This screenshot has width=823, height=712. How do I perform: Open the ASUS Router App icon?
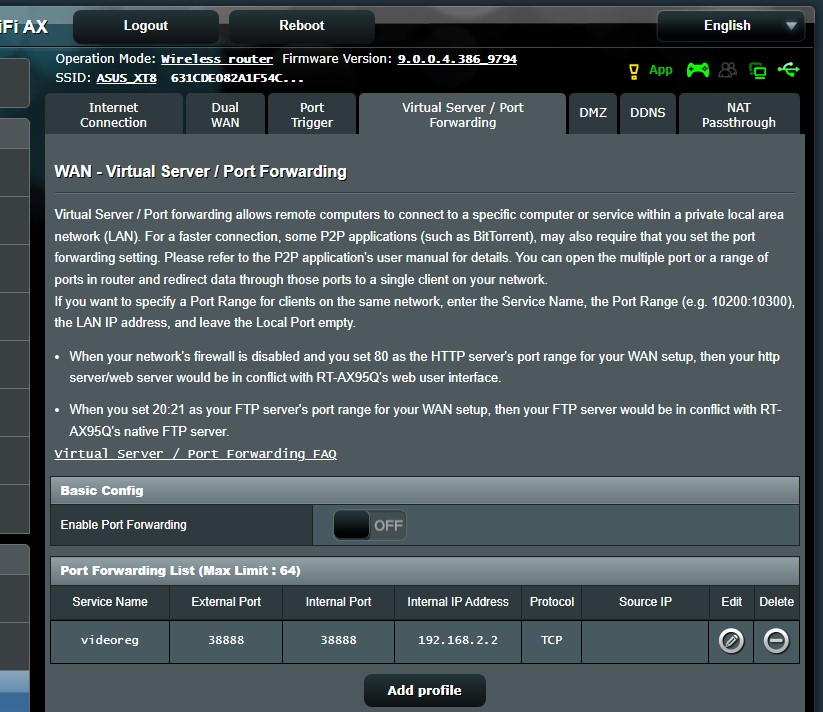pos(660,70)
